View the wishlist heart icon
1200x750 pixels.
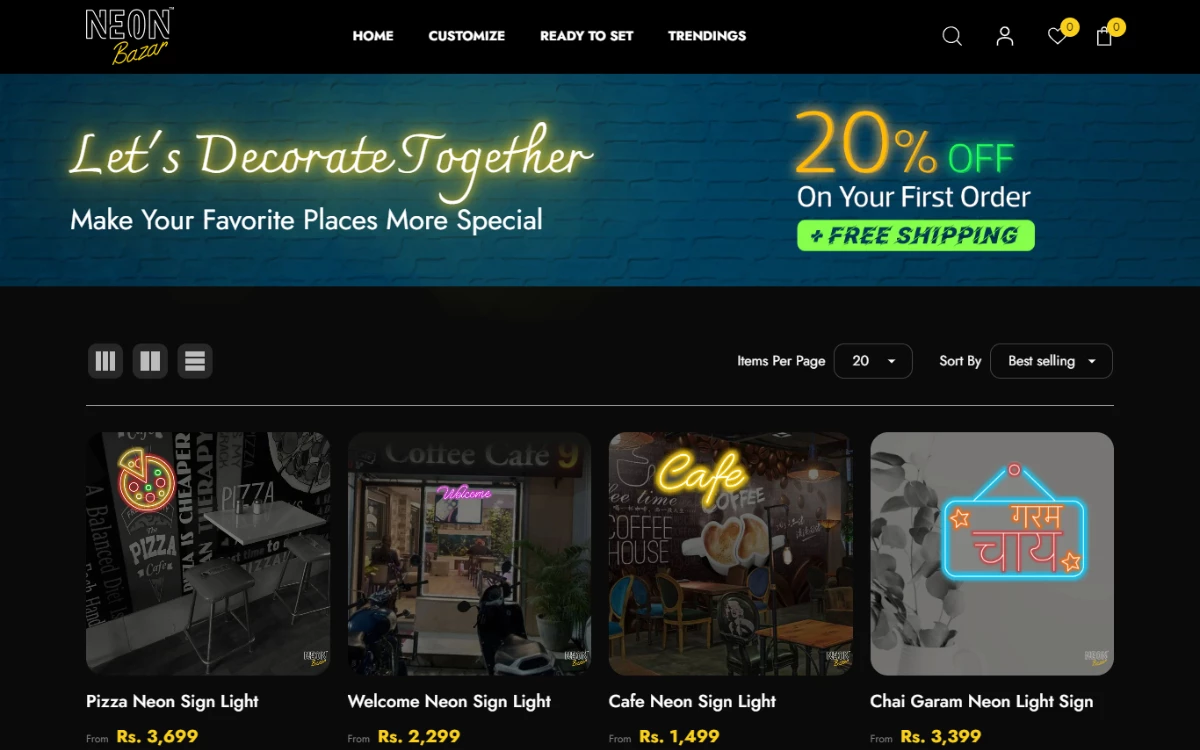click(x=1057, y=36)
